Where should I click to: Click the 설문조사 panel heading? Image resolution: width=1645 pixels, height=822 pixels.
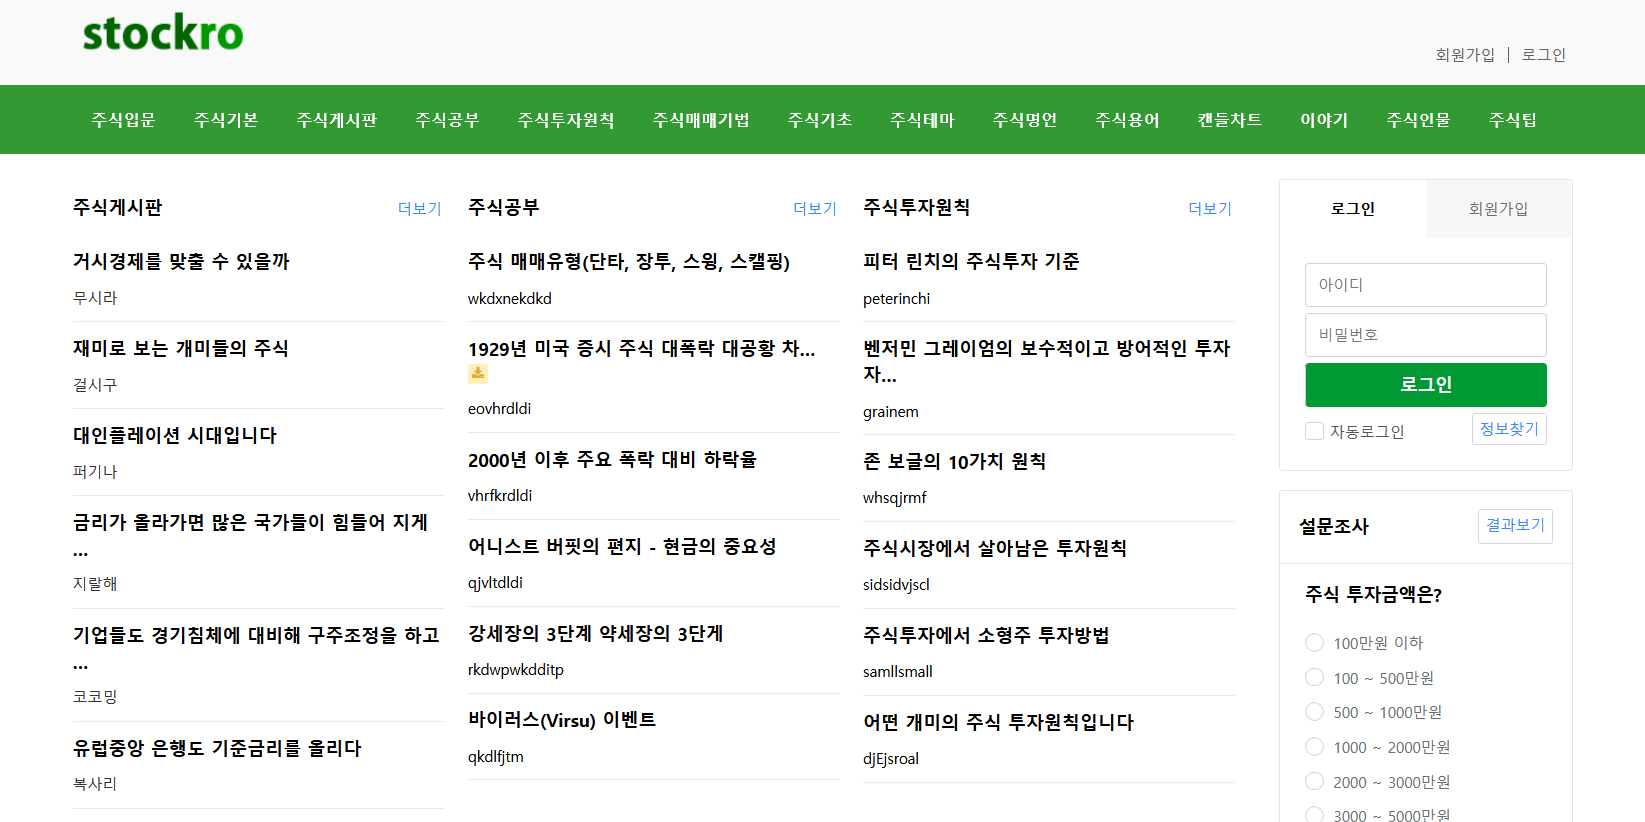(x=1334, y=527)
